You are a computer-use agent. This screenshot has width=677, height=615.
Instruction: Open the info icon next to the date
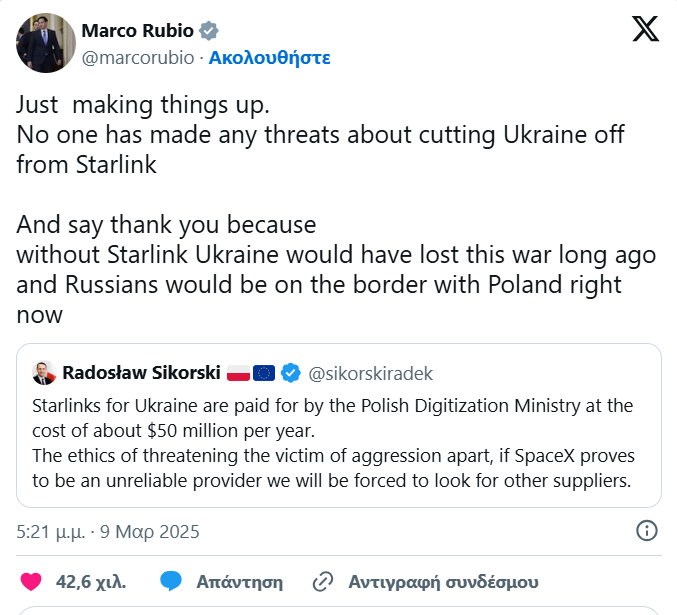coord(647,530)
